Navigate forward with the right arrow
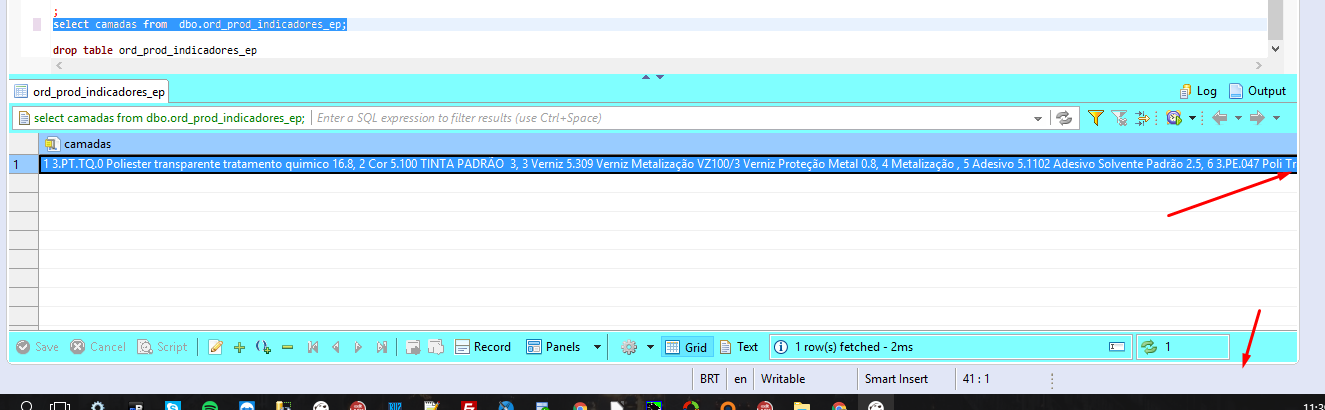This screenshot has height=410, width=1325. click(x=1257, y=118)
